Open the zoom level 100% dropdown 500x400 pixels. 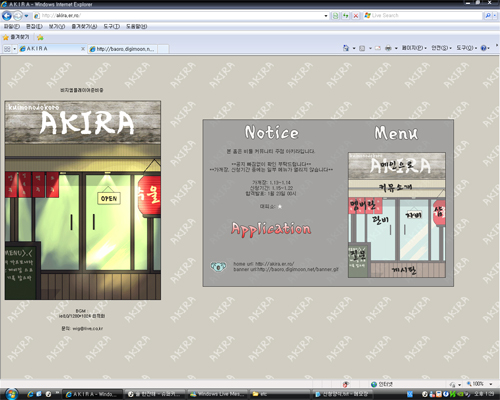click(x=479, y=384)
